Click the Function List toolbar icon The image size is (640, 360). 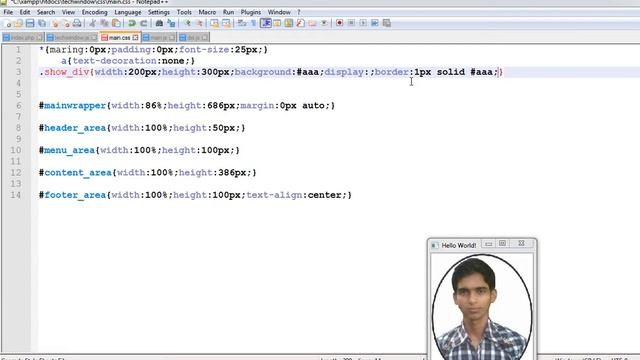[300, 23]
